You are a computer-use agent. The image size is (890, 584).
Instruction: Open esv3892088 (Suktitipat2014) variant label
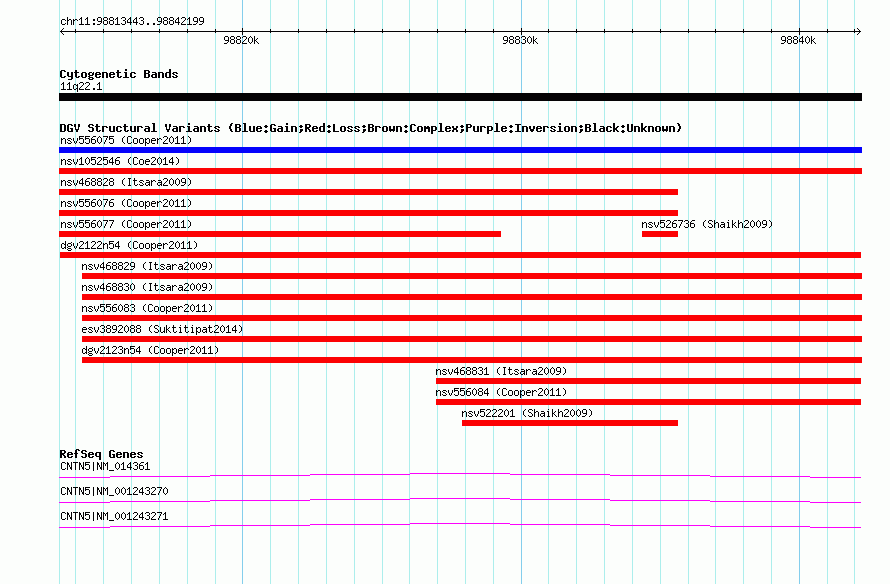162,329
